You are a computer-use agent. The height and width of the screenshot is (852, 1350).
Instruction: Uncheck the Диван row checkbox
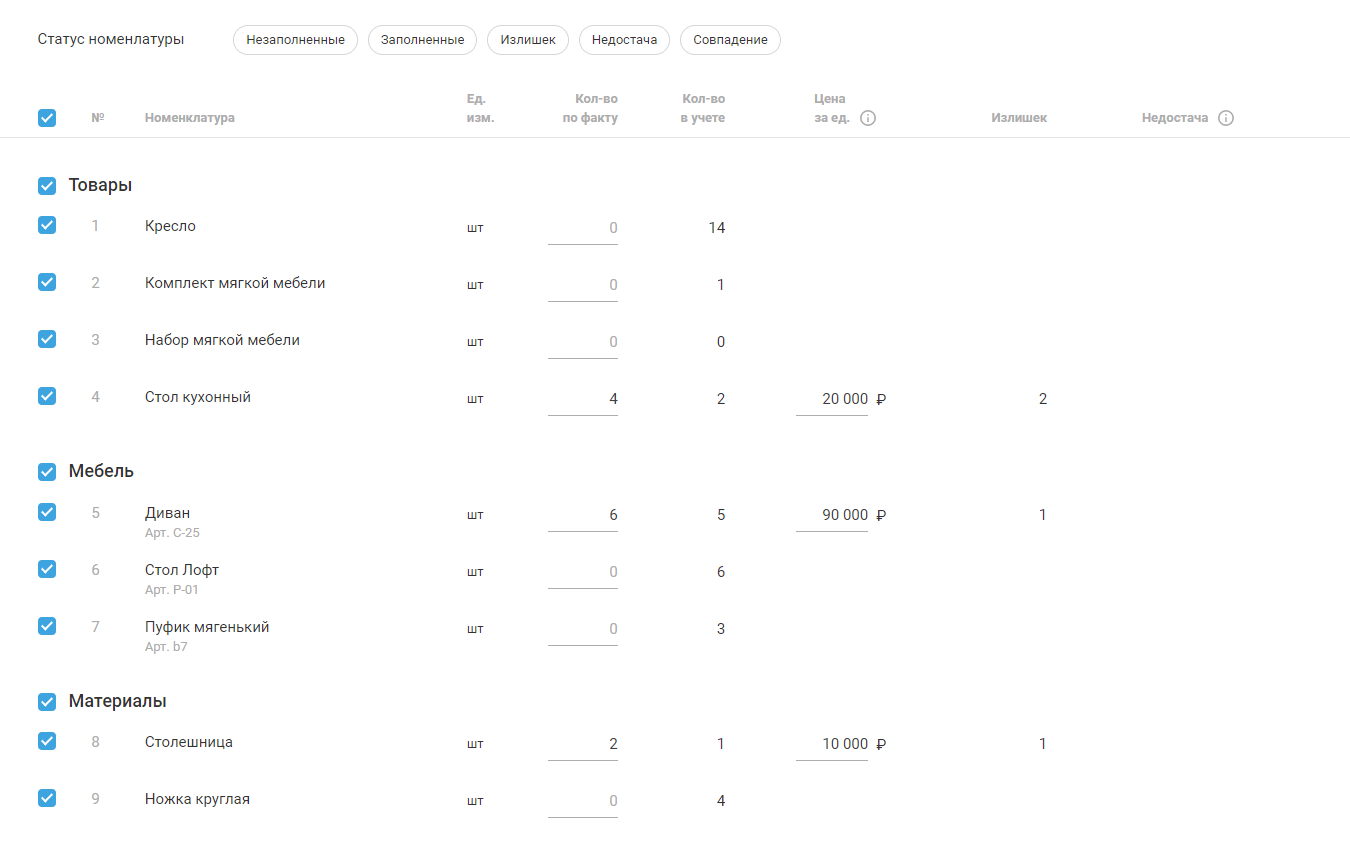(x=47, y=512)
